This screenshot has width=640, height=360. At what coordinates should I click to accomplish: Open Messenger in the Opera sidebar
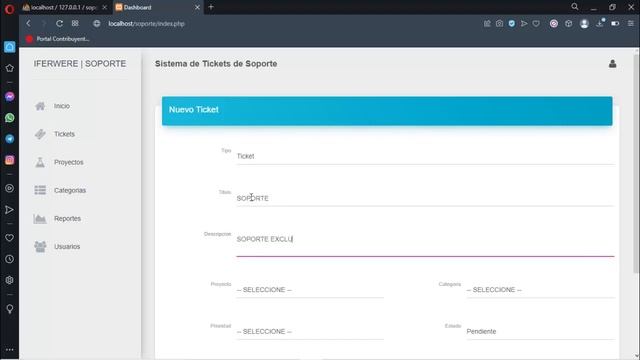10,97
